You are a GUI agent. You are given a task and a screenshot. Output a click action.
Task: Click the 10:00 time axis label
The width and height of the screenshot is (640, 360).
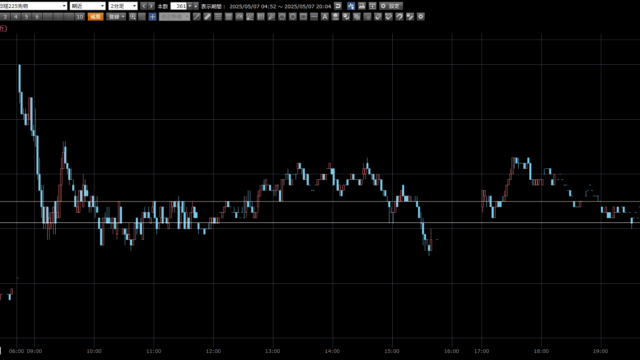(x=94, y=351)
